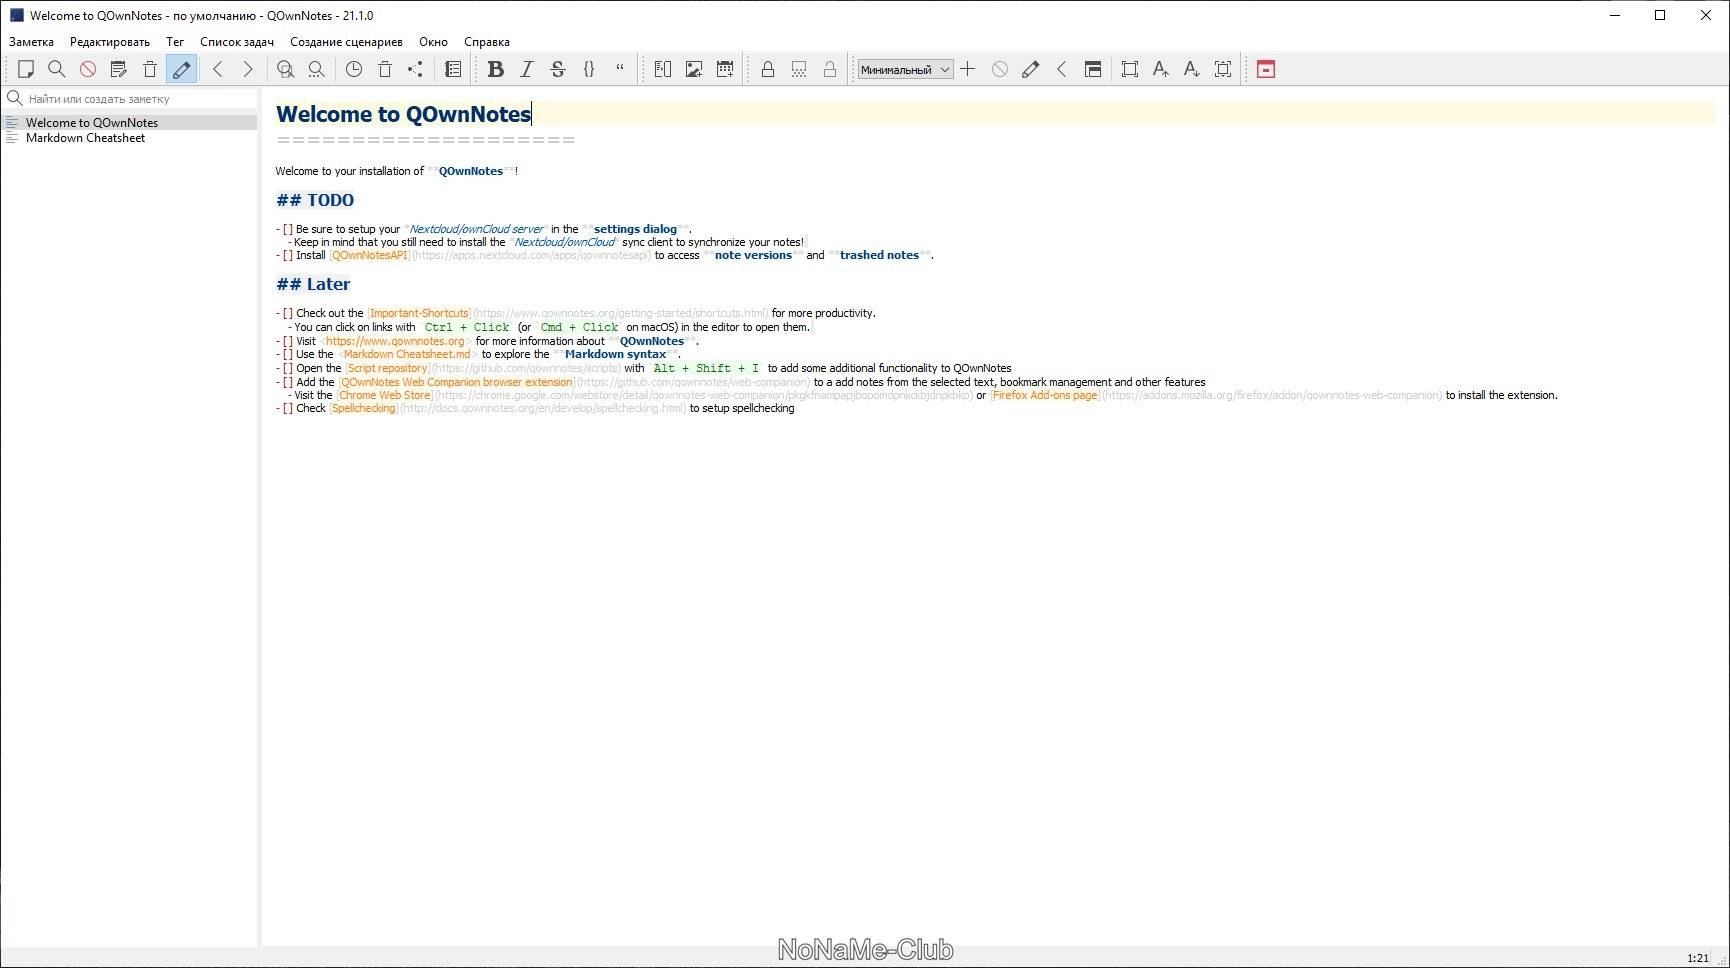The height and width of the screenshot is (968, 1730).
Task: Insert block quote icon
Action: (620, 69)
